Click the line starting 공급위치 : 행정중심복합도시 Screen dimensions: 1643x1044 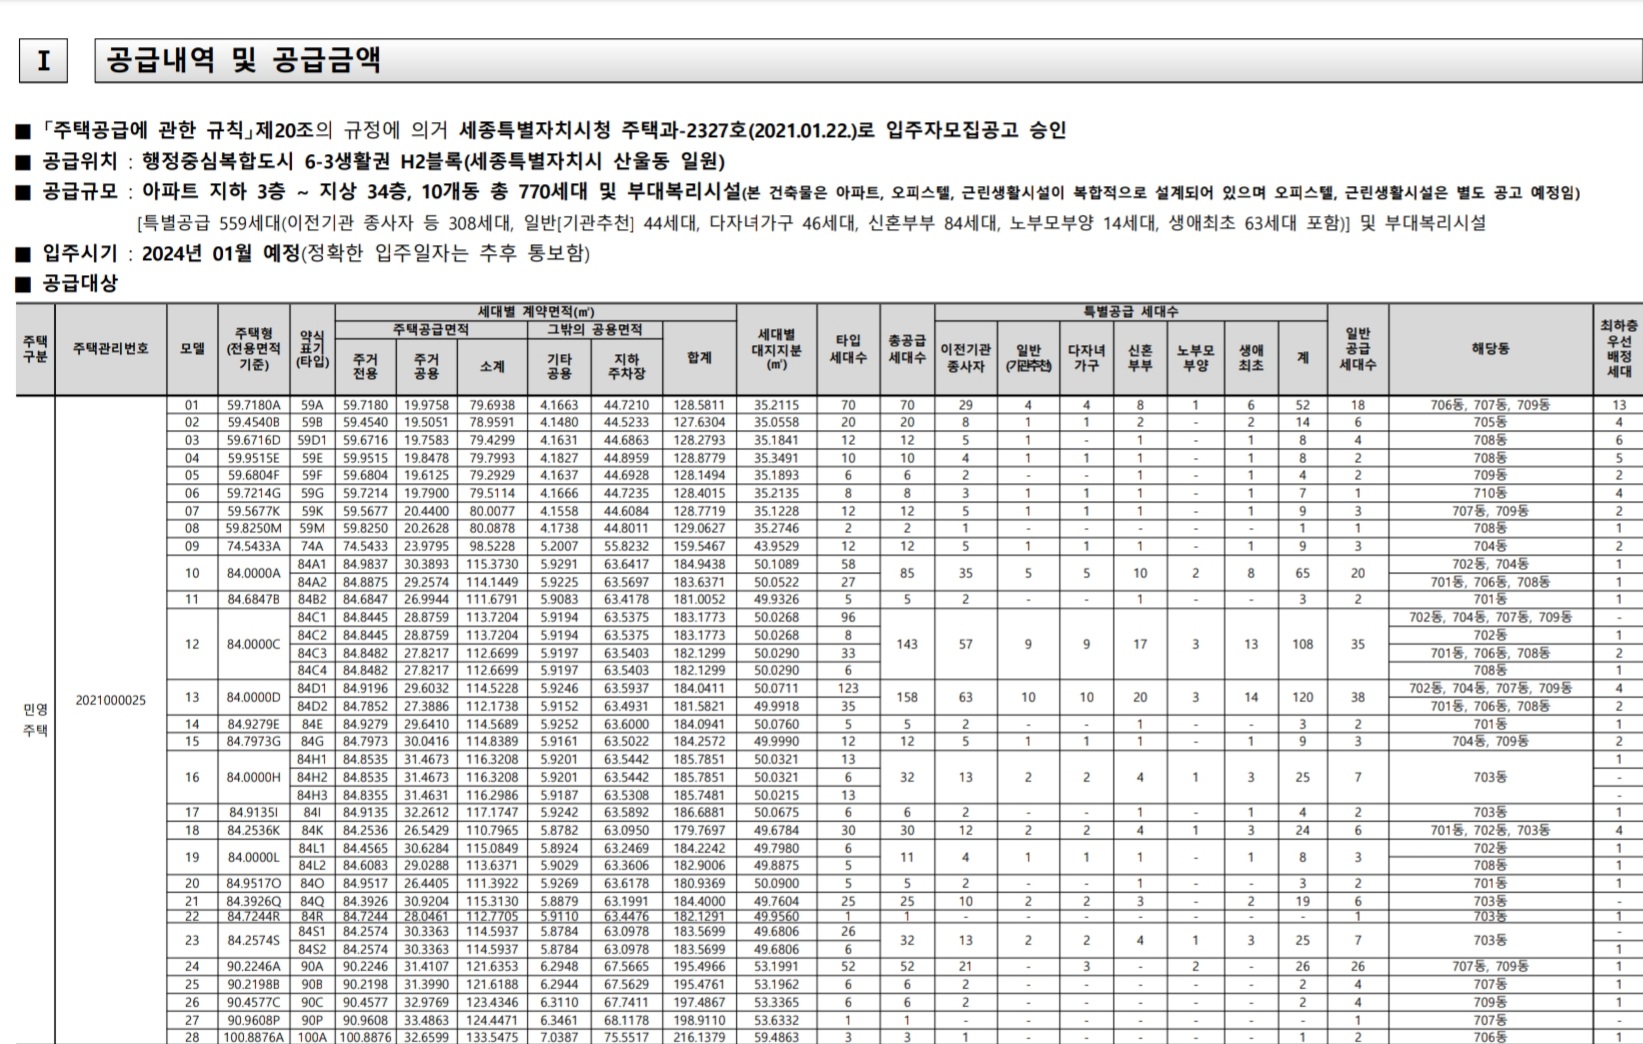coord(370,161)
